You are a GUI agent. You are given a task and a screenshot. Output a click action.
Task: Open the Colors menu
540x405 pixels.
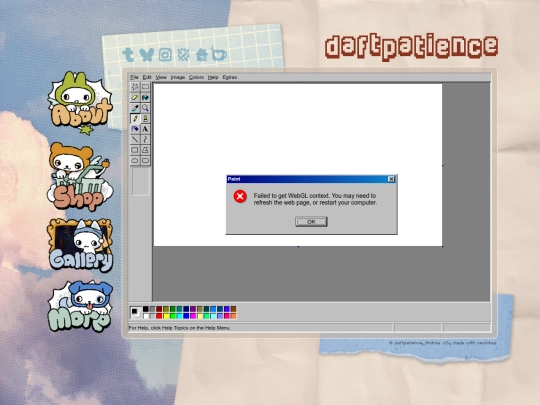click(196, 77)
